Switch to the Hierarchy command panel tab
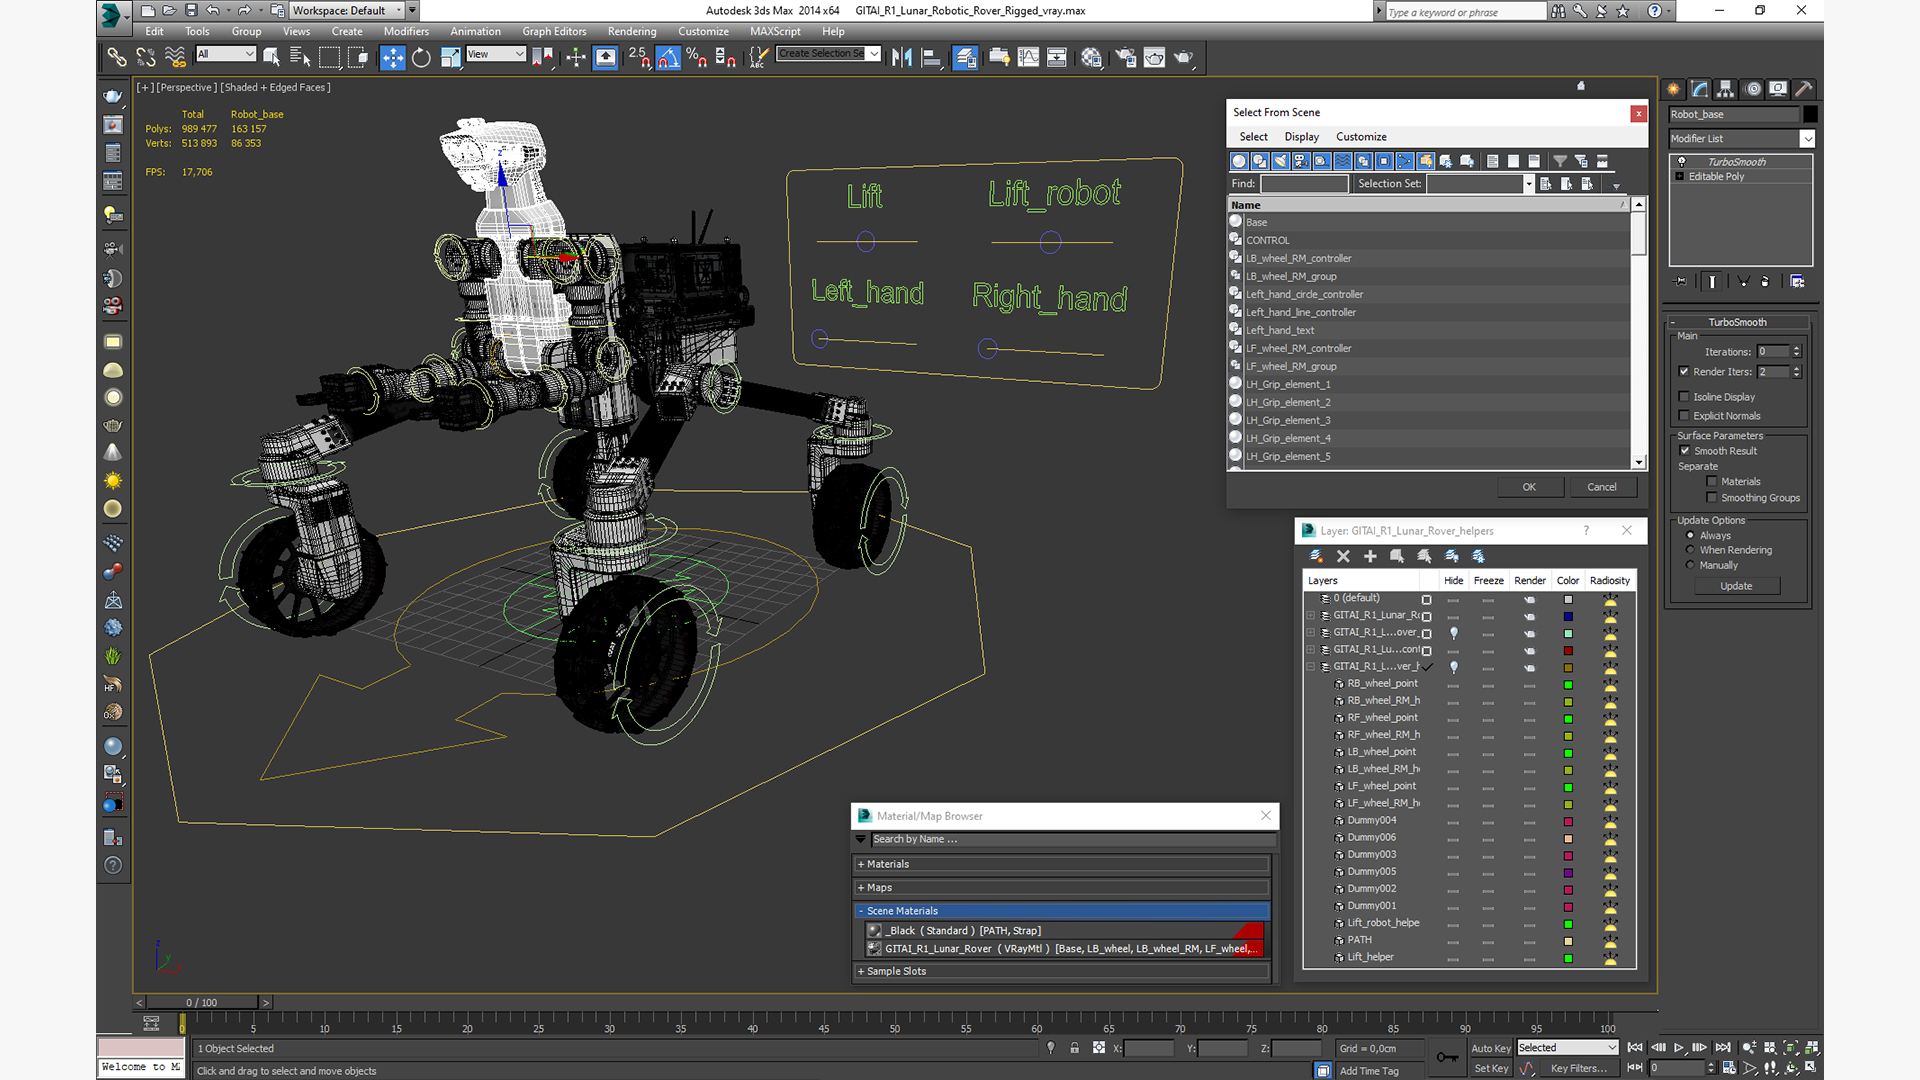 [x=1725, y=89]
